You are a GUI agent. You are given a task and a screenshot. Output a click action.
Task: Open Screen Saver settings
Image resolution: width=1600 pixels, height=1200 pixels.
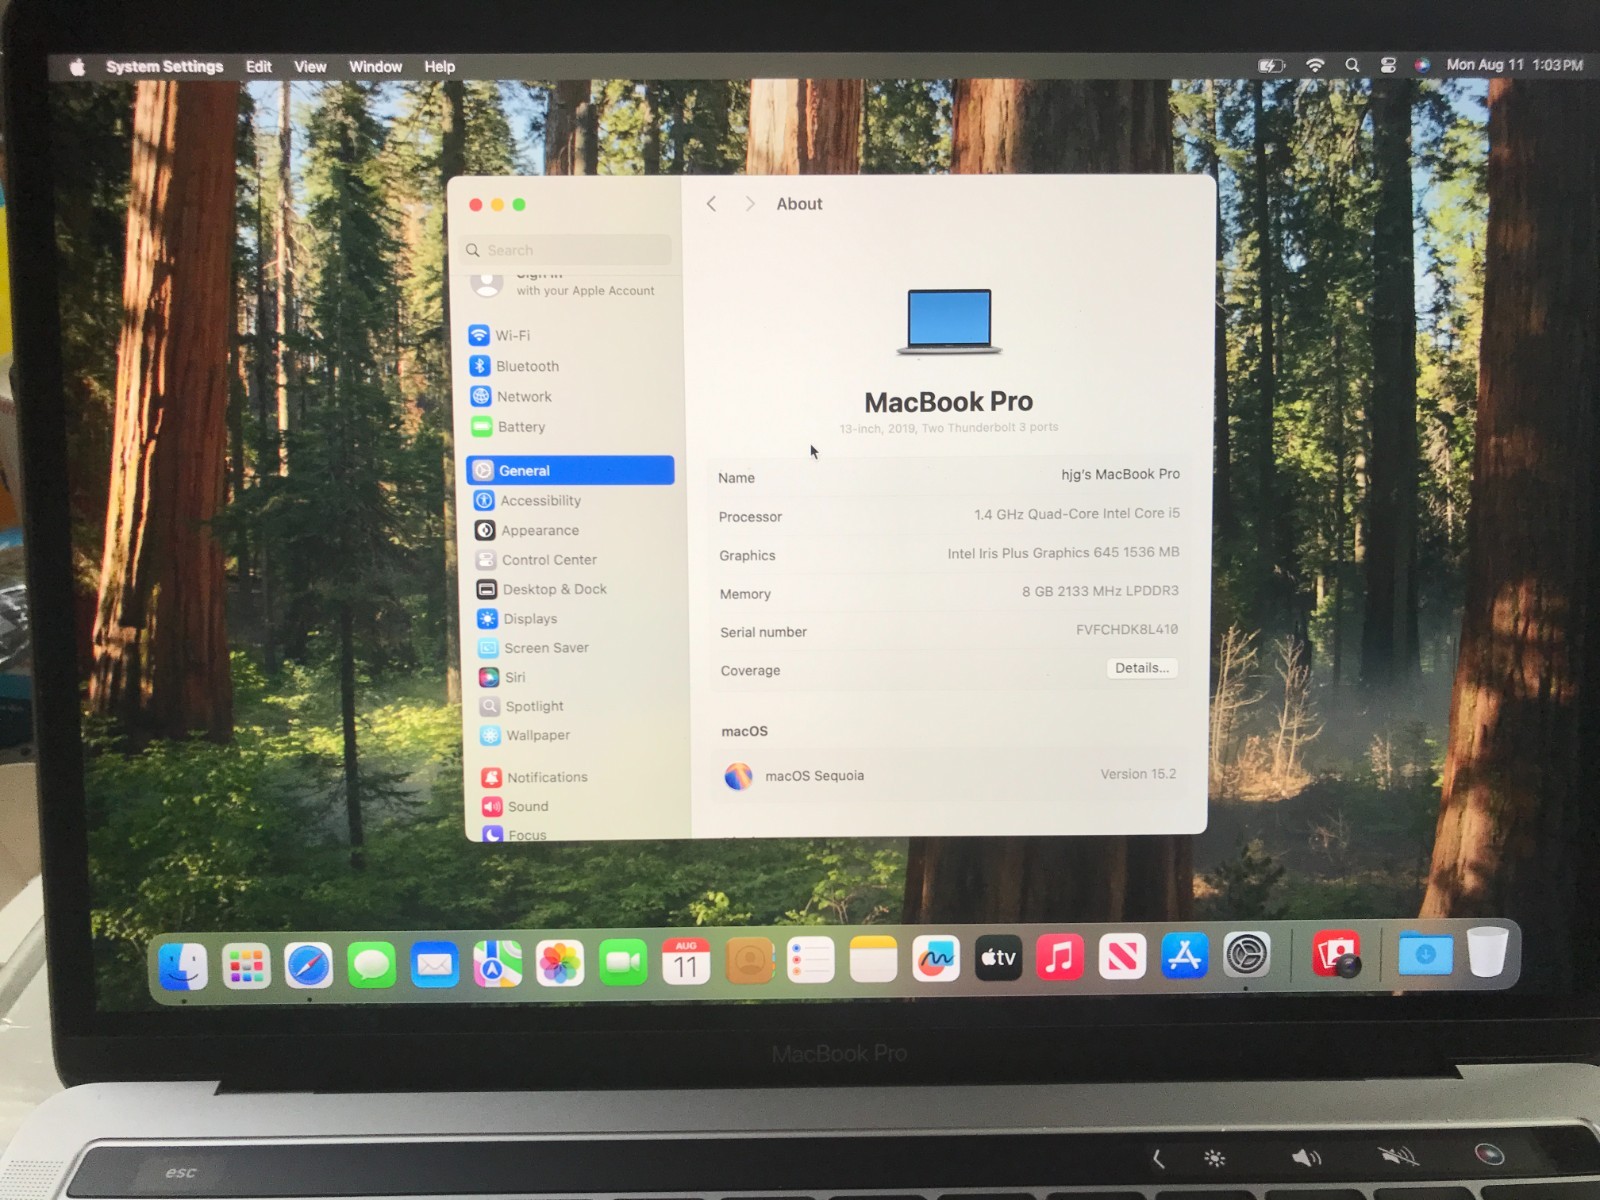pyautogui.click(x=545, y=648)
